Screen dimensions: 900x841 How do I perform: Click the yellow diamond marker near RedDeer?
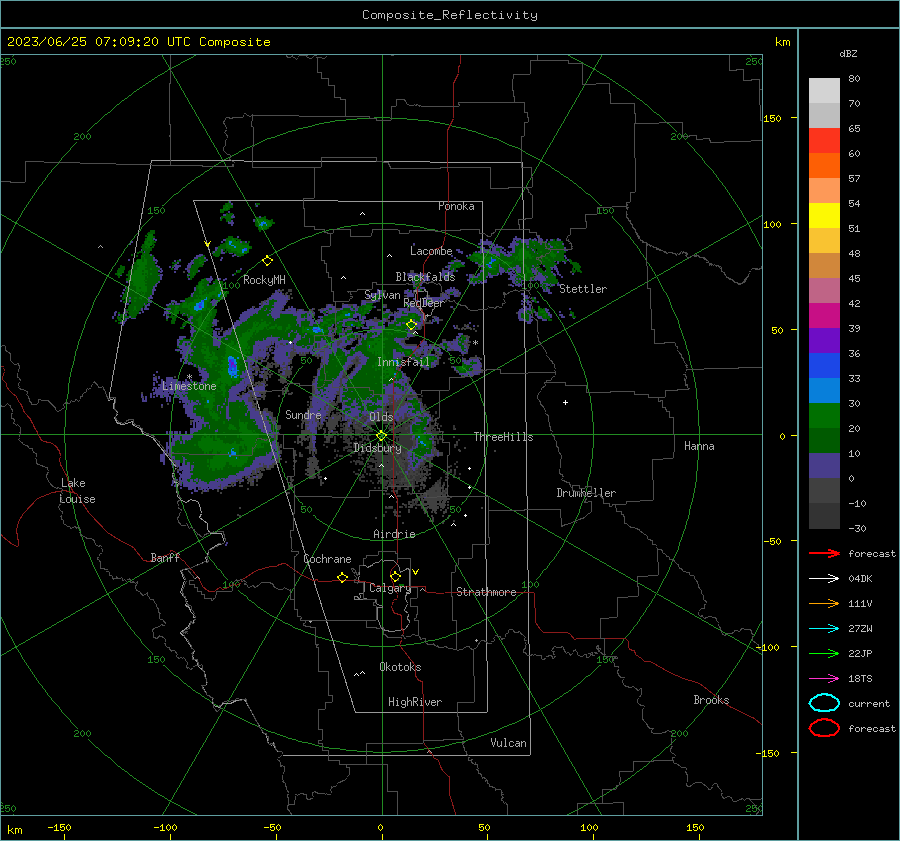(412, 325)
